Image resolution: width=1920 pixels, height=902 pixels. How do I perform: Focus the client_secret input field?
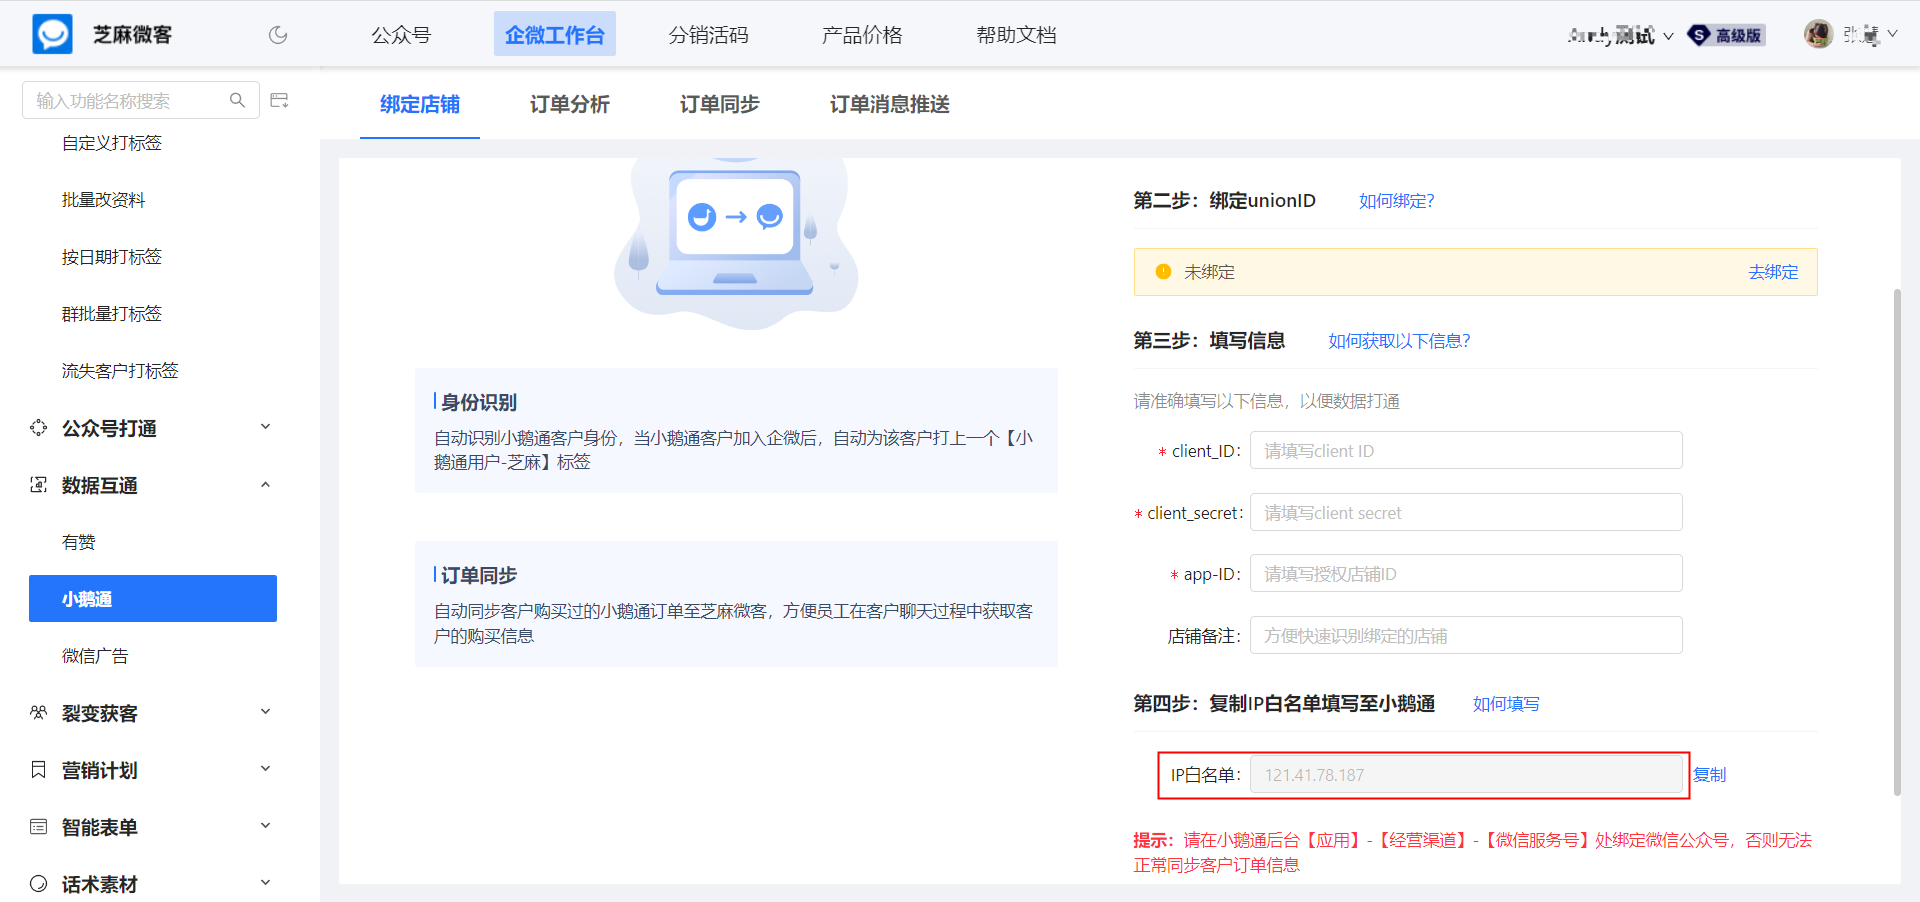click(1466, 512)
